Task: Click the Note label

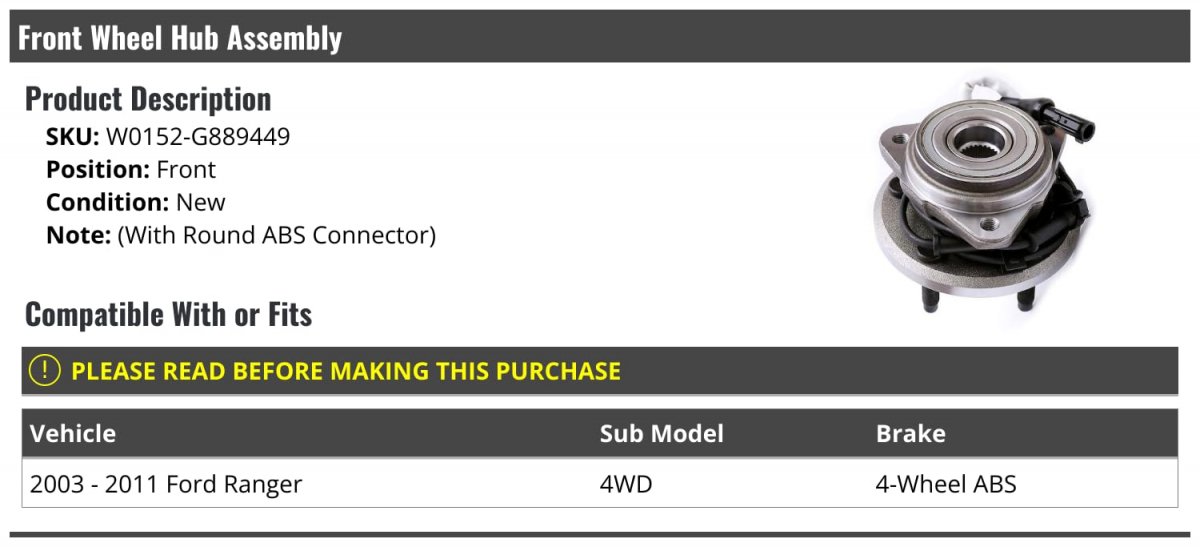Action: (x=79, y=236)
